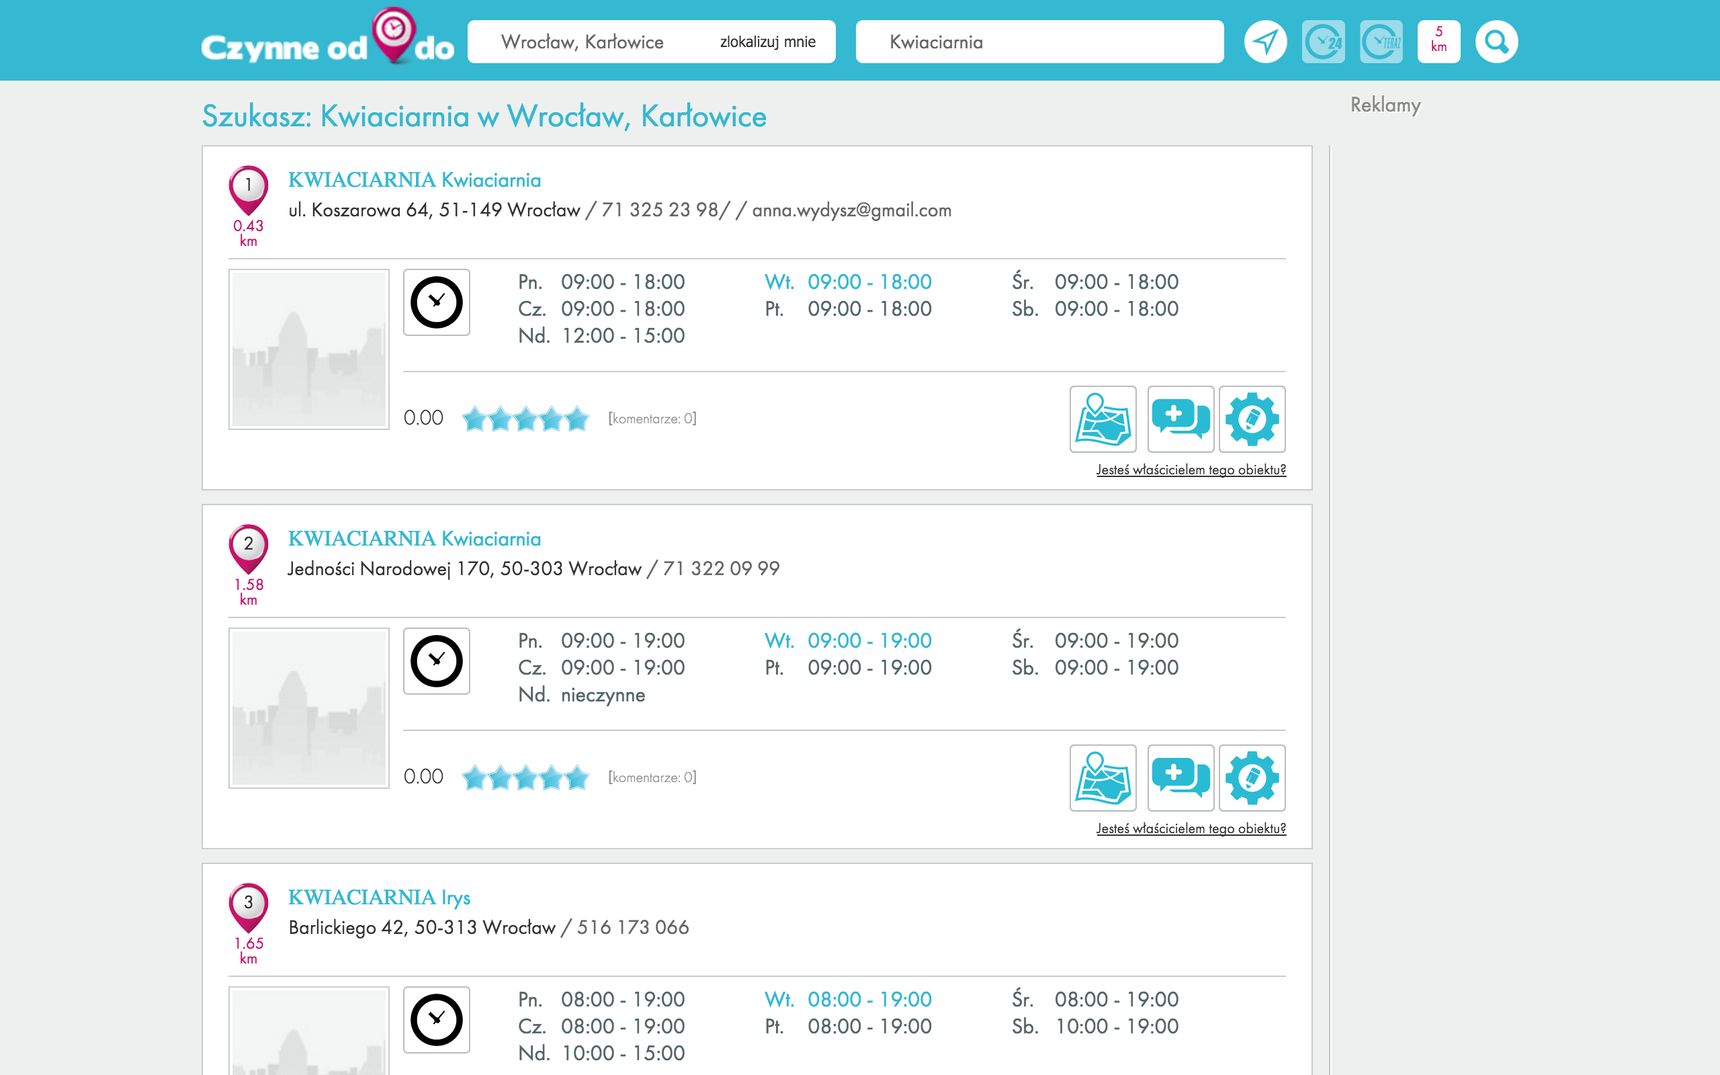Claim ownership link under Jedności Narodowej listing

[x=1191, y=829]
